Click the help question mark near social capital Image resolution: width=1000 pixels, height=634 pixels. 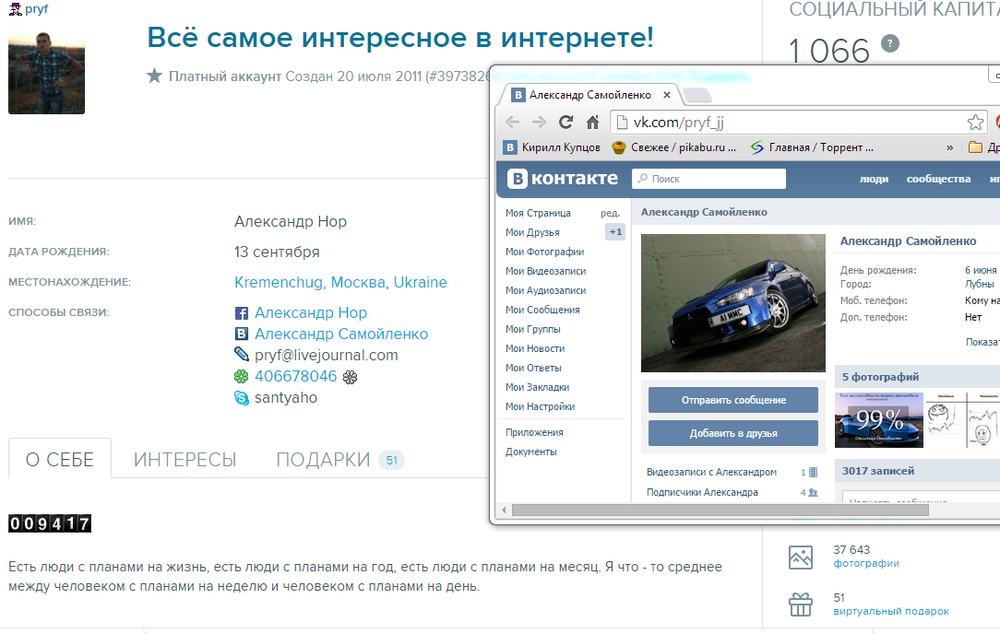[890, 44]
